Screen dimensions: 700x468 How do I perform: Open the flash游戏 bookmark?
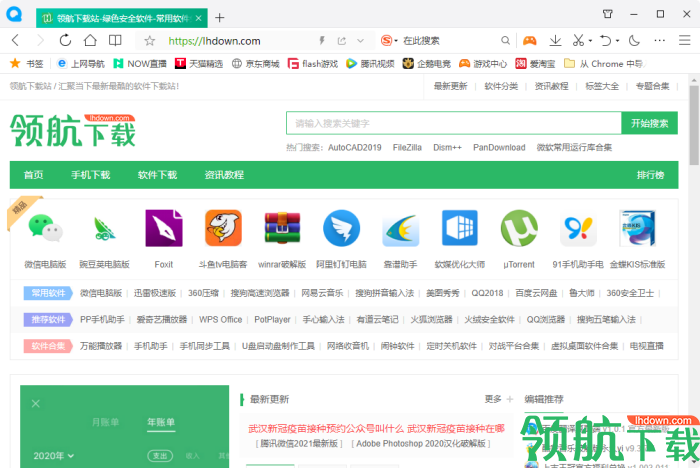coord(312,64)
